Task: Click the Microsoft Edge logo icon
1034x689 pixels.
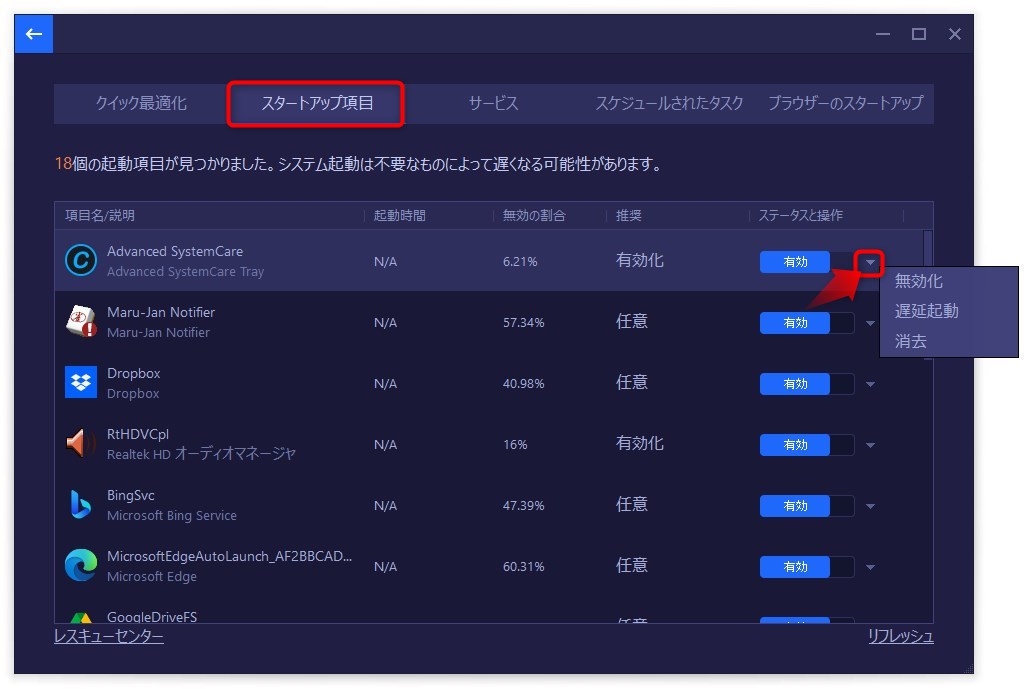Action: coord(81,565)
